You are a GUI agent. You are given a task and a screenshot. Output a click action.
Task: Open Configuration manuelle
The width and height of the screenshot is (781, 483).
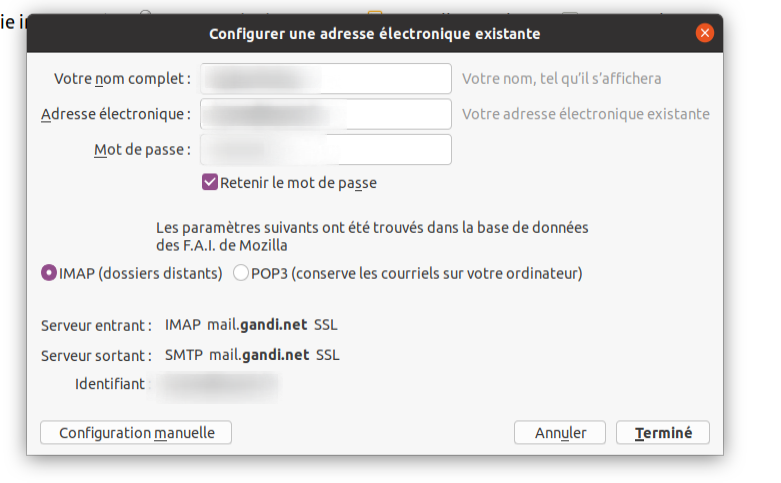coord(136,433)
